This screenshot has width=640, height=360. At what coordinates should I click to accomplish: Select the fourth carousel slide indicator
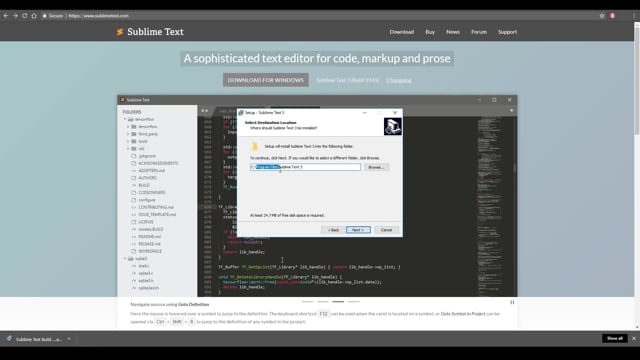[x=353, y=302]
